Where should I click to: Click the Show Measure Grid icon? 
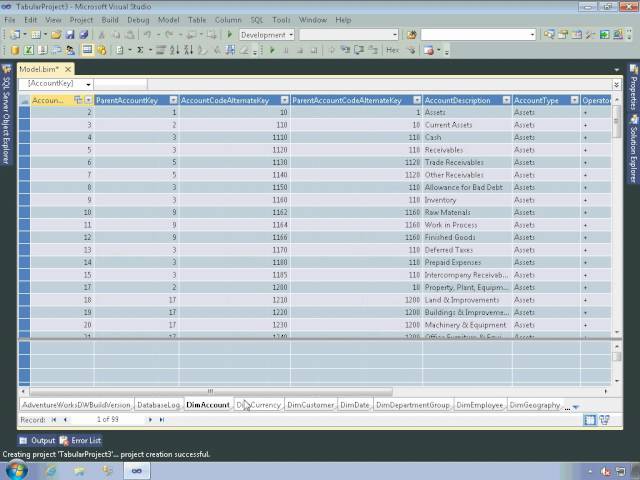(x=87, y=50)
